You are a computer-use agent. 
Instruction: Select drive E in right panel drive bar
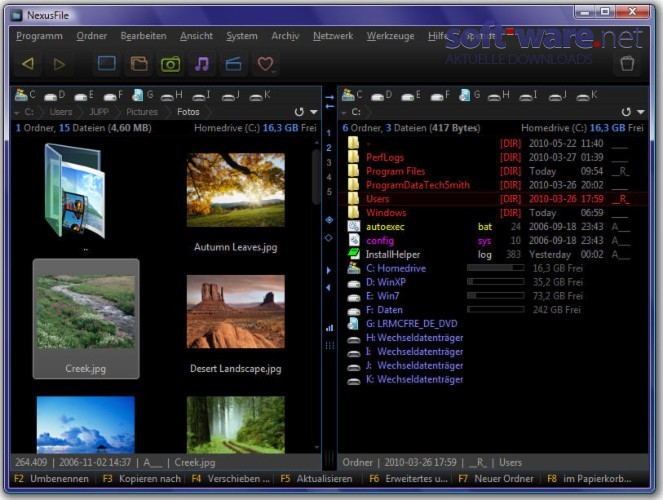tap(411, 95)
